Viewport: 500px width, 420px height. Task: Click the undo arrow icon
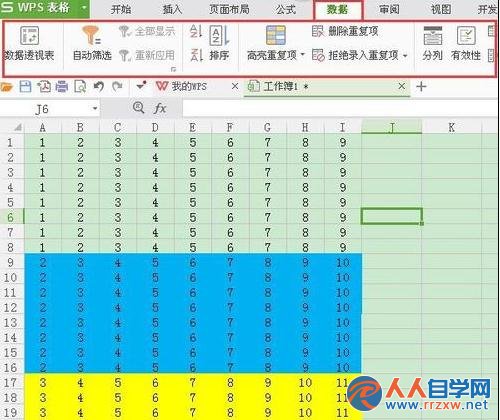(x=99, y=87)
